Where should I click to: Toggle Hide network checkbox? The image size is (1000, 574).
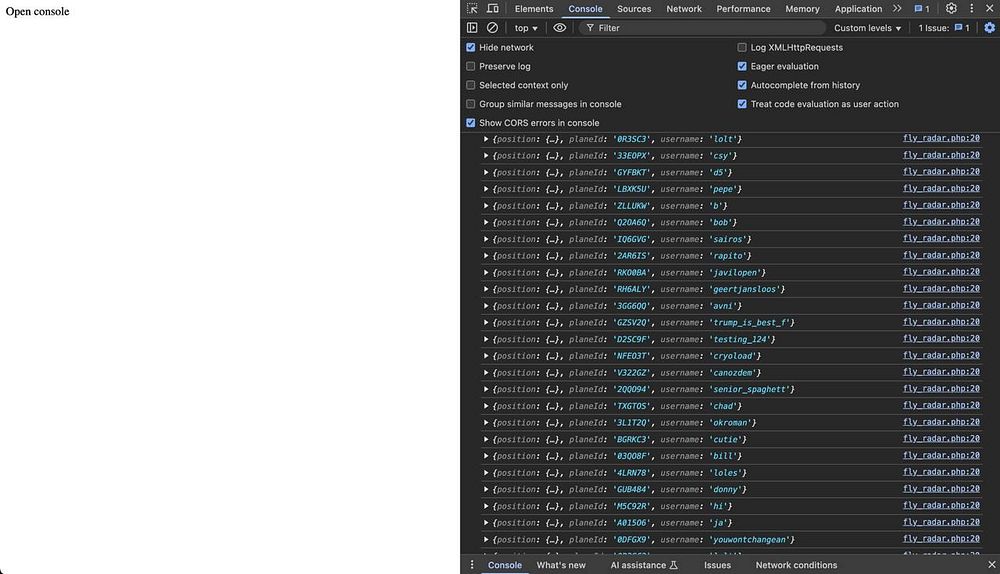(x=471, y=47)
